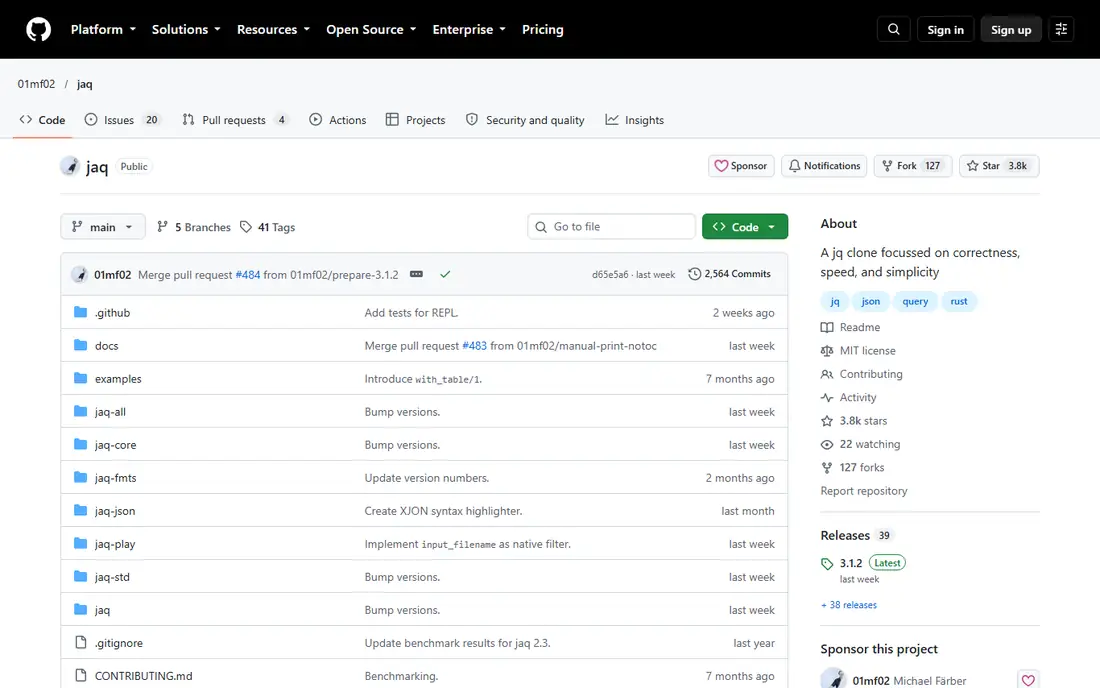Expand commit message ellipsis button
This screenshot has height=688, width=1100.
[416, 274]
